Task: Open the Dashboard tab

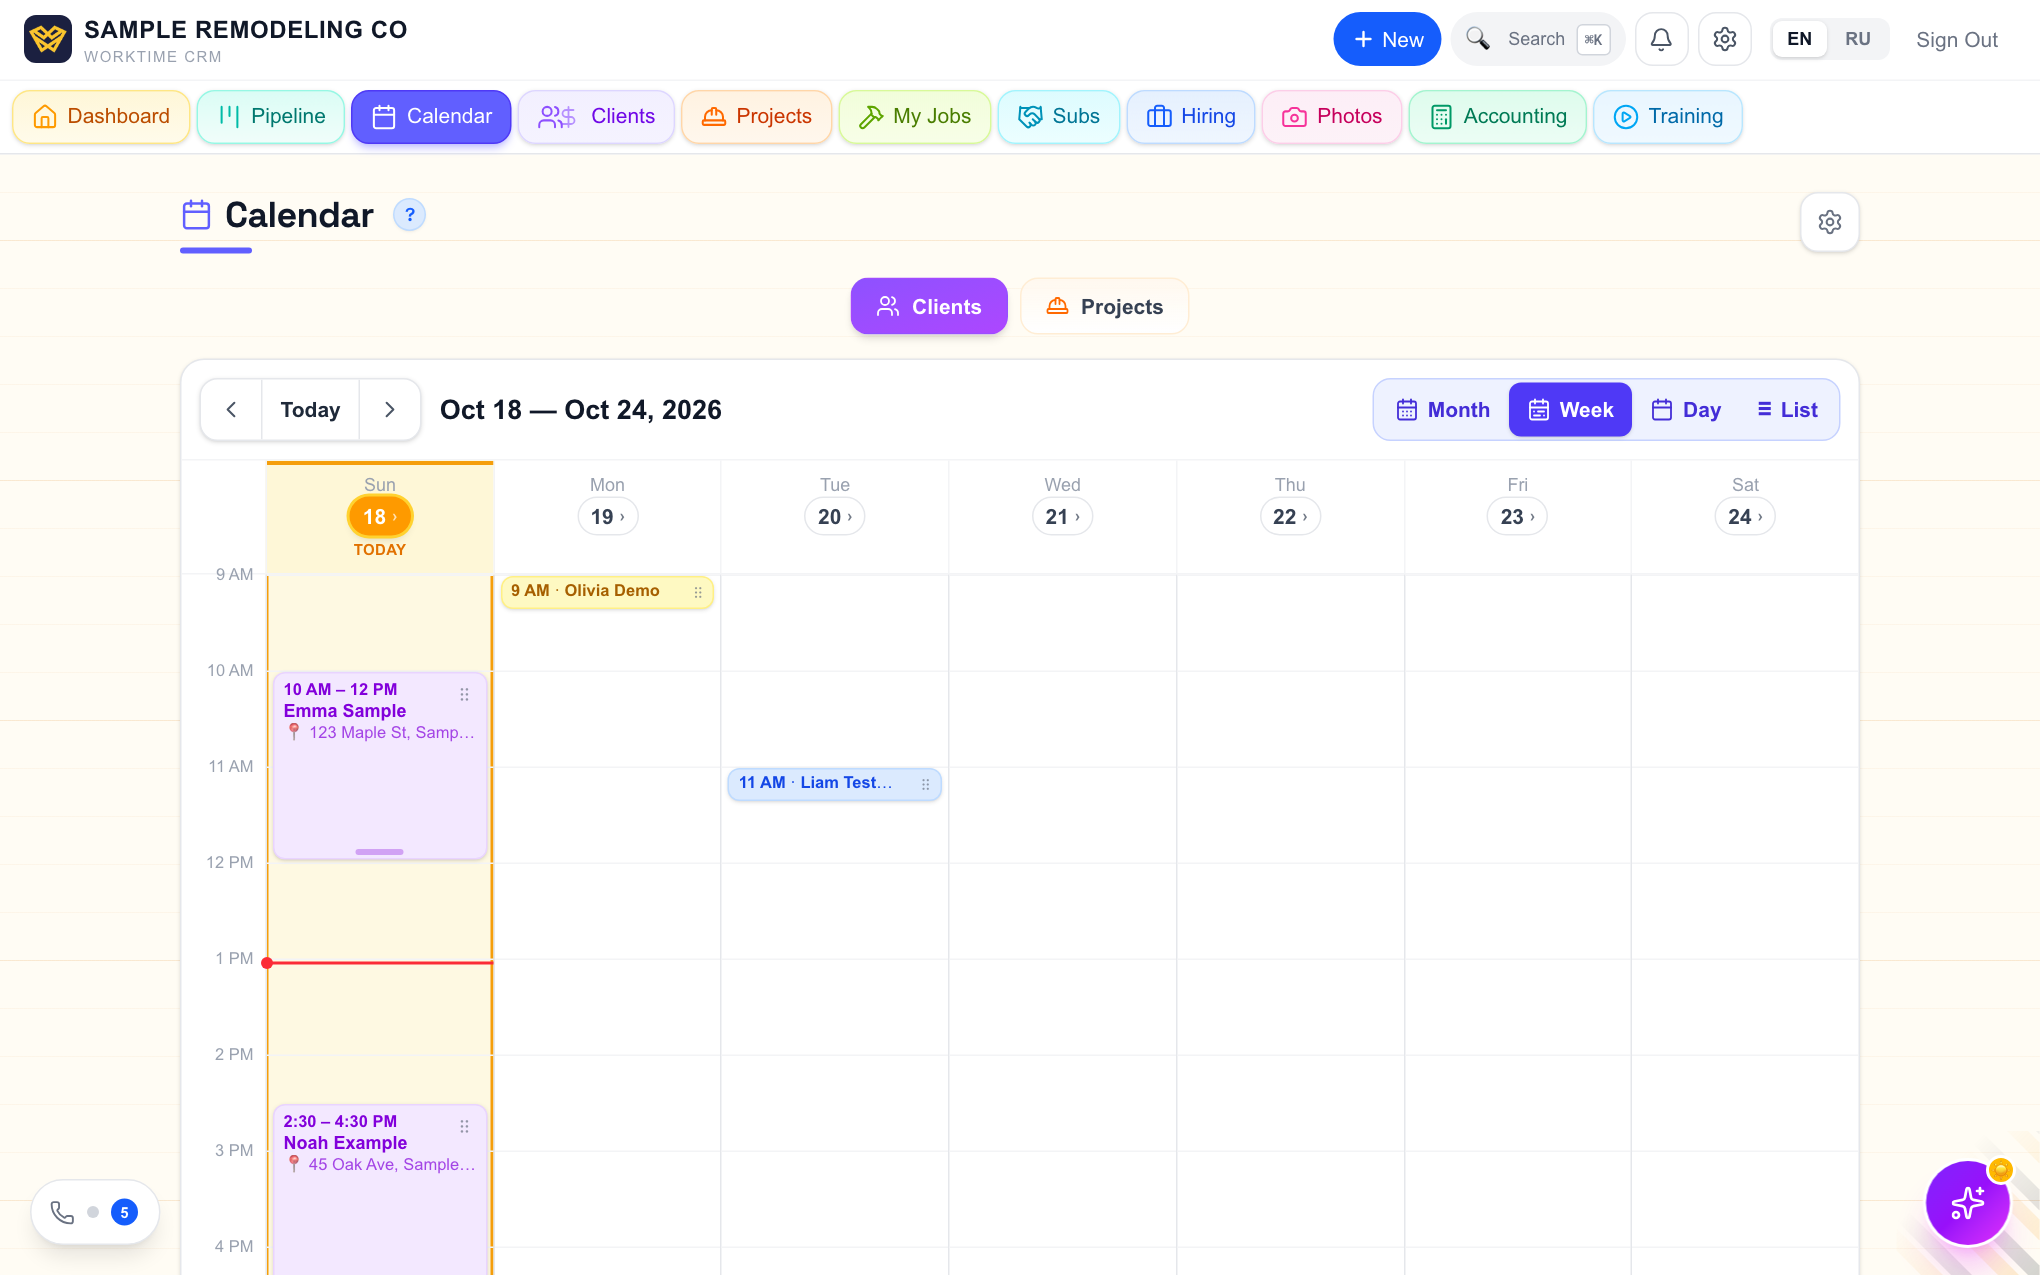Action: [x=101, y=117]
